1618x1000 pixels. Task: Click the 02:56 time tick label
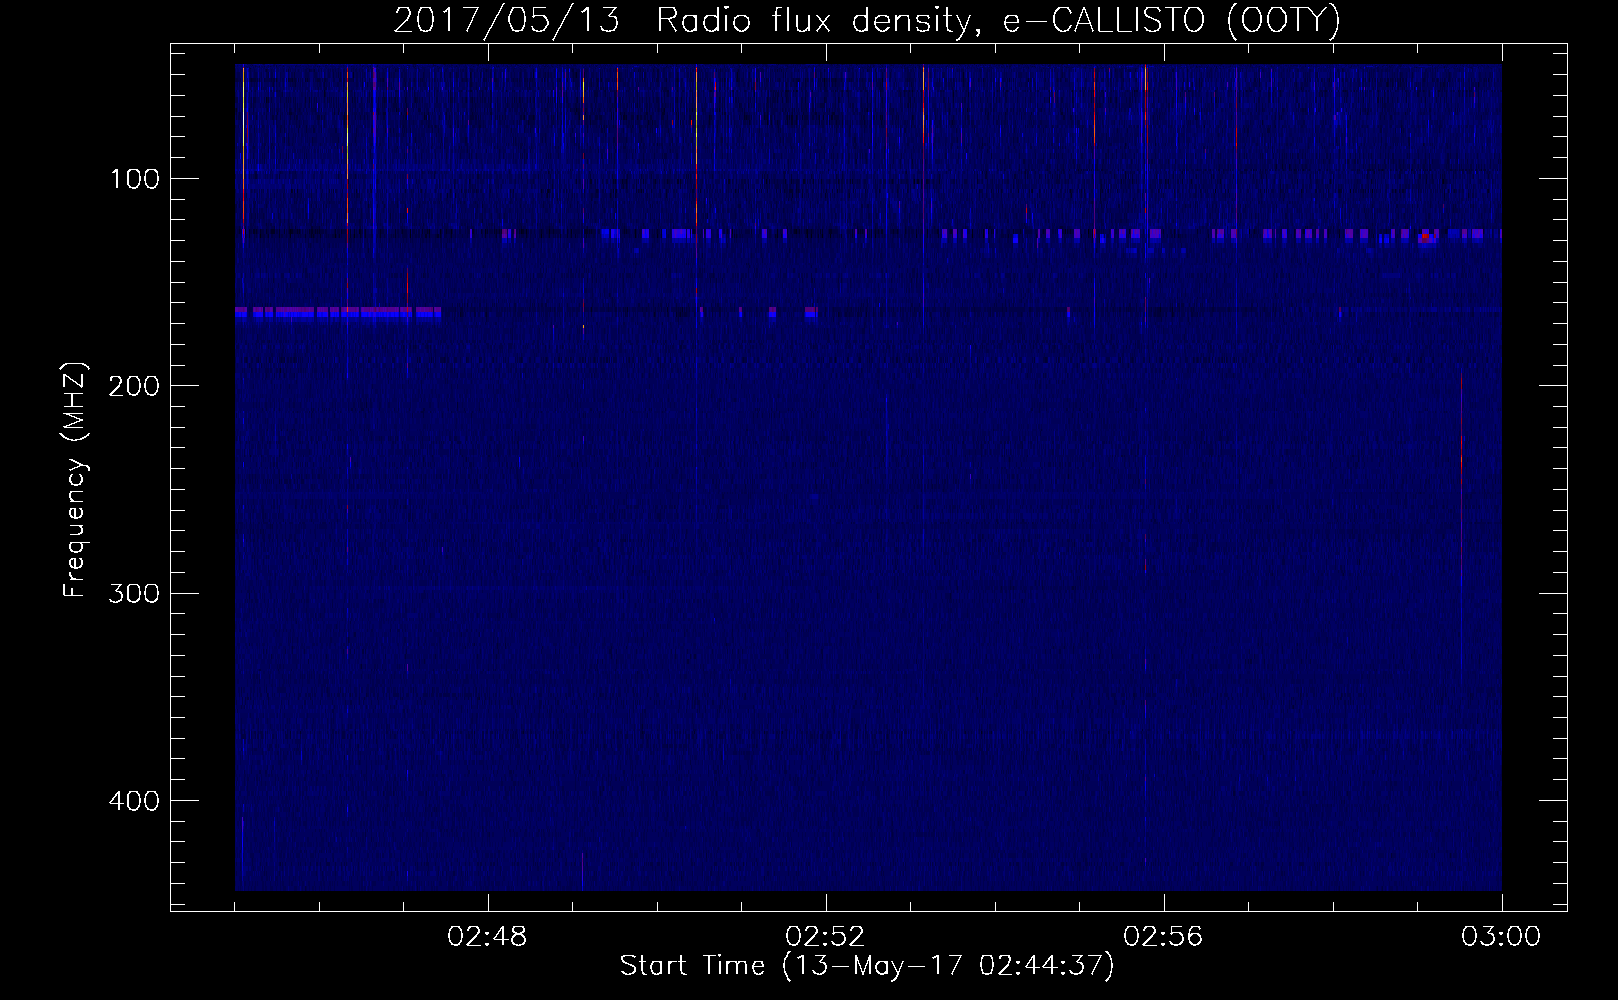point(1164,937)
